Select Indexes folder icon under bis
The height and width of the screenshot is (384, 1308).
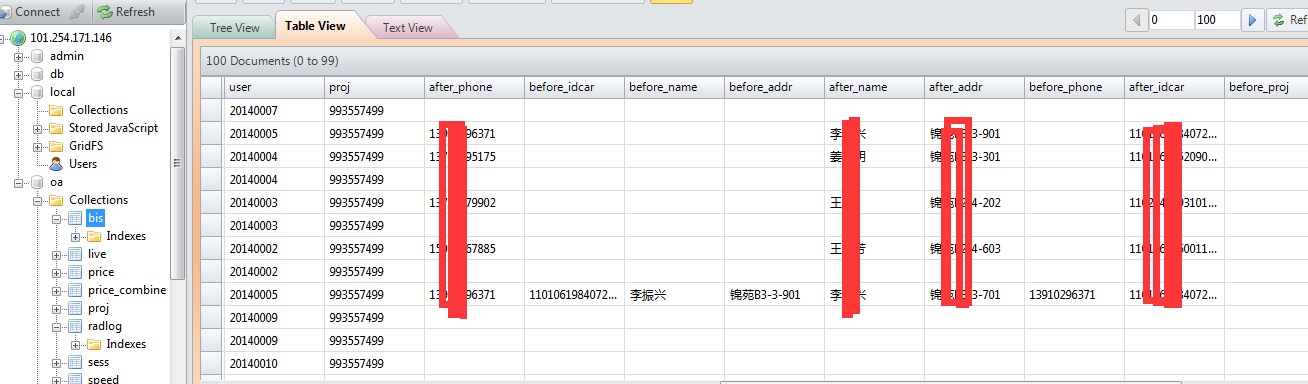pyautogui.click(x=94, y=236)
